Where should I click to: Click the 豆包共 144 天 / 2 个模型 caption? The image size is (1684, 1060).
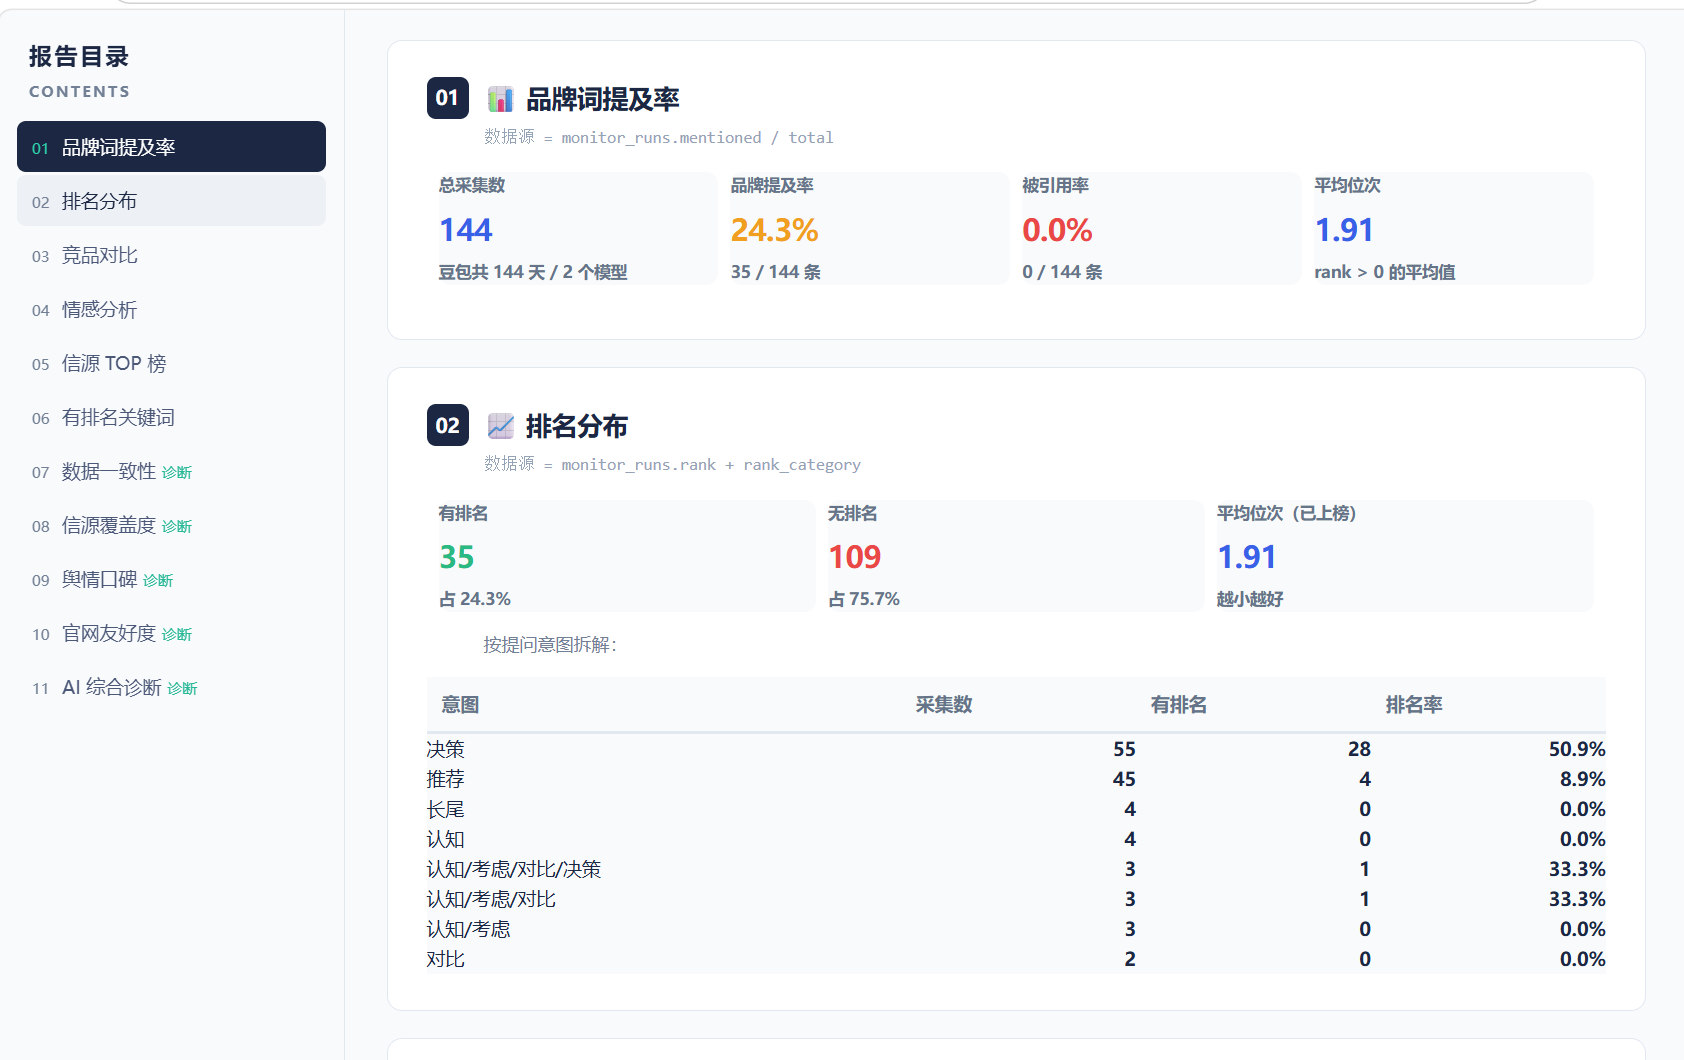click(x=533, y=272)
